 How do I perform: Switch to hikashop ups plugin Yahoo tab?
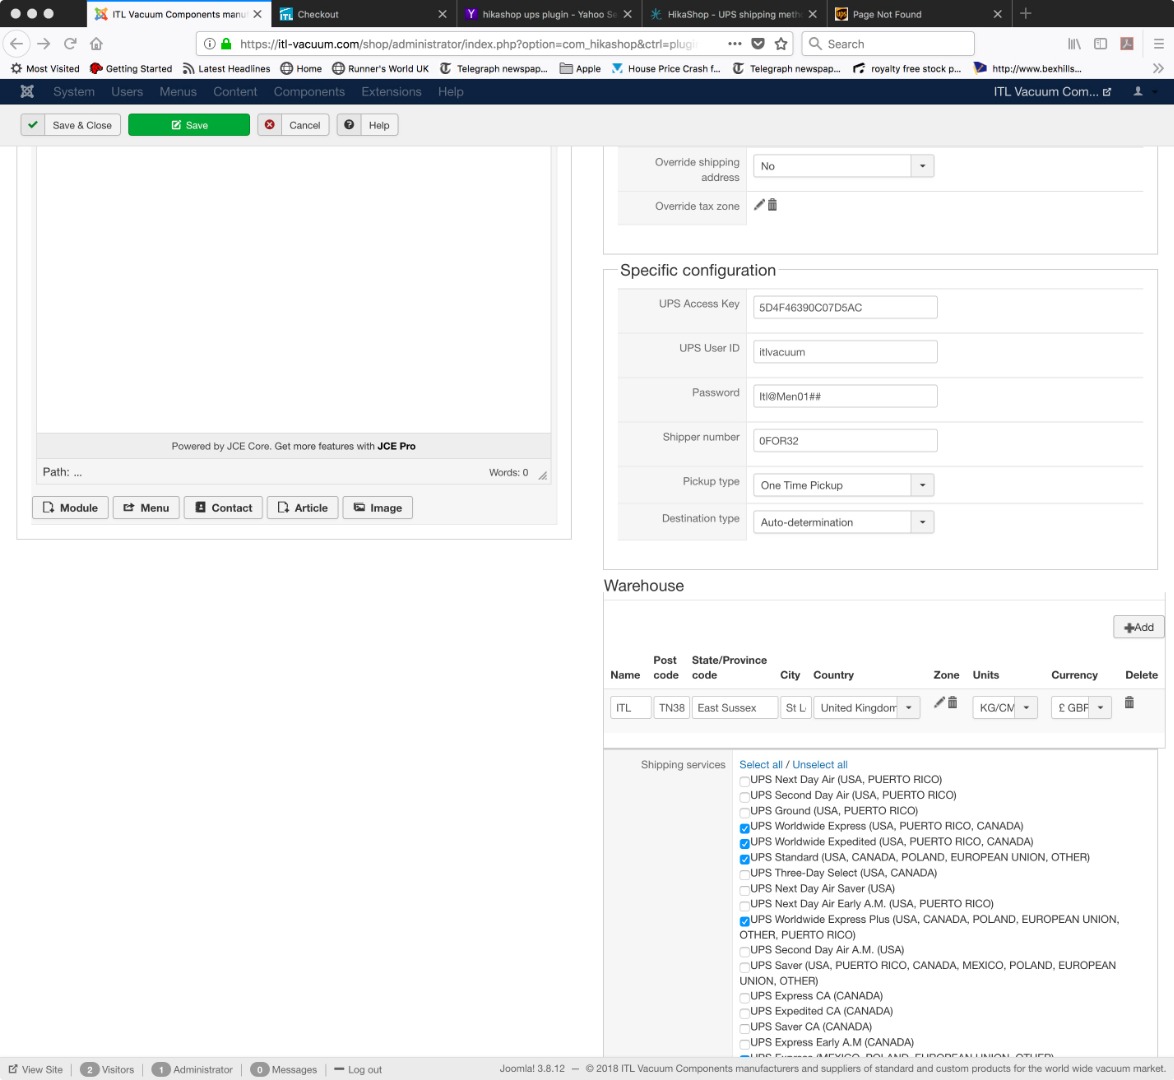pos(548,13)
